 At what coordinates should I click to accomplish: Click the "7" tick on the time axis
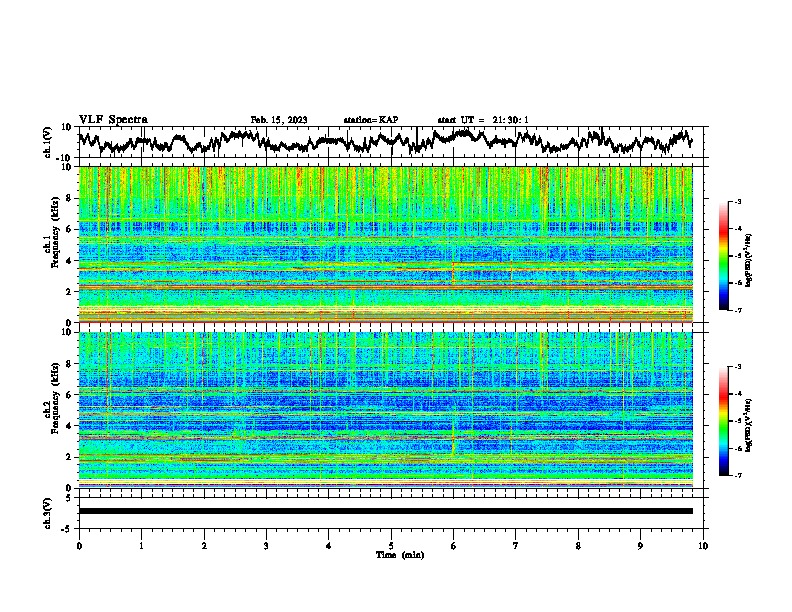click(516, 546)
